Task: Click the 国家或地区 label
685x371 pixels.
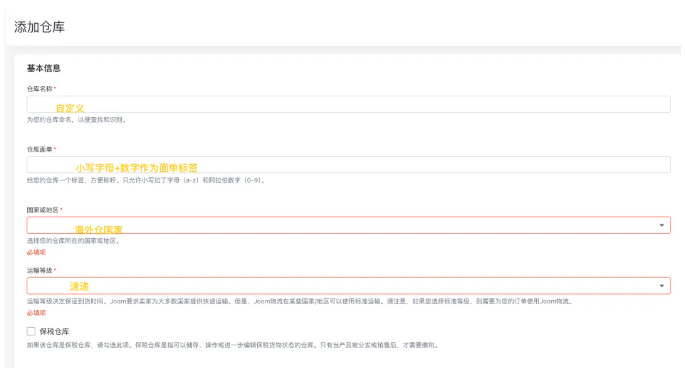Action: (43, 210)
